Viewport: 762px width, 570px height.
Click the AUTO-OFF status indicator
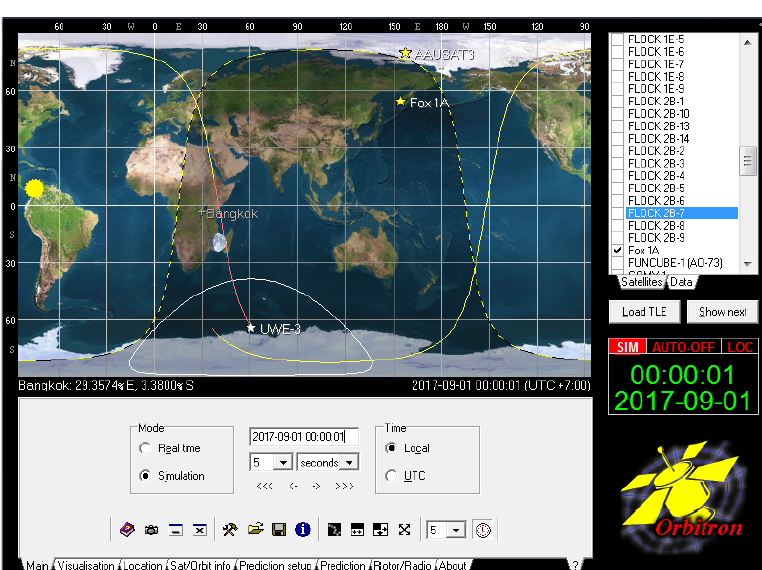pyautogui.click(x=683, y=347)
